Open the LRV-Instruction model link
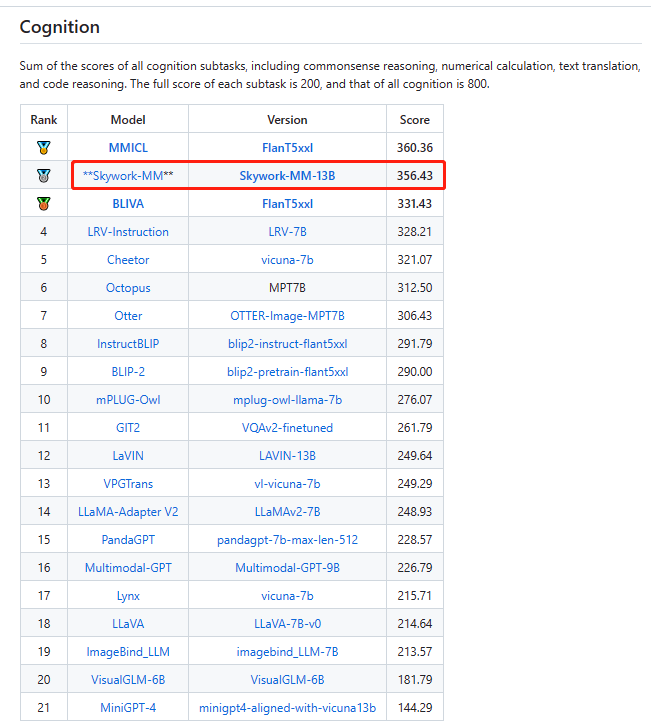The width and height of the screenshot is (651, 728). coord(128,232)
